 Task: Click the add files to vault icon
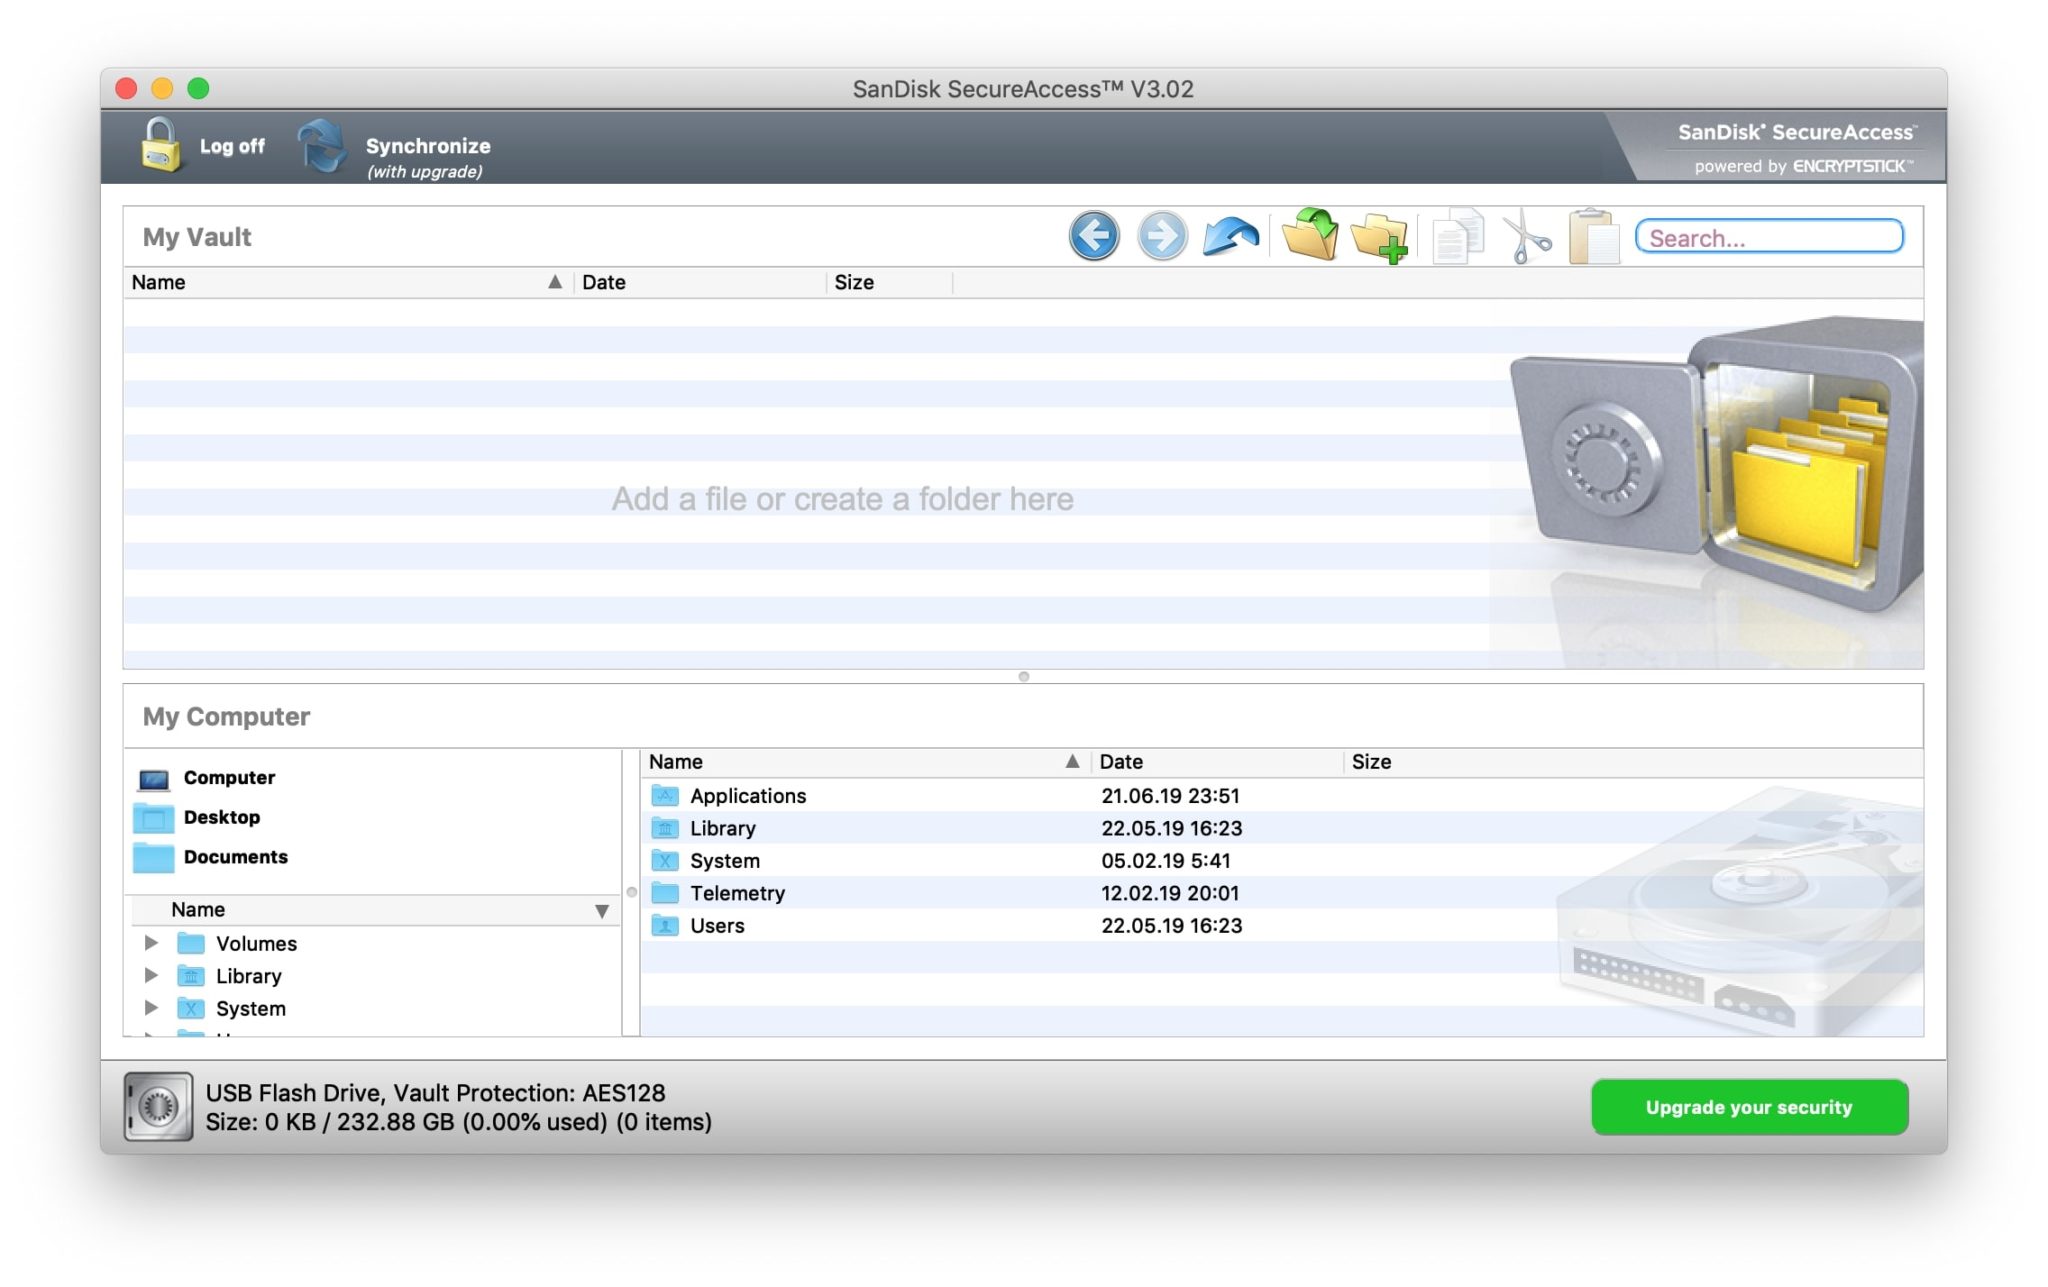coord(1310,236)
